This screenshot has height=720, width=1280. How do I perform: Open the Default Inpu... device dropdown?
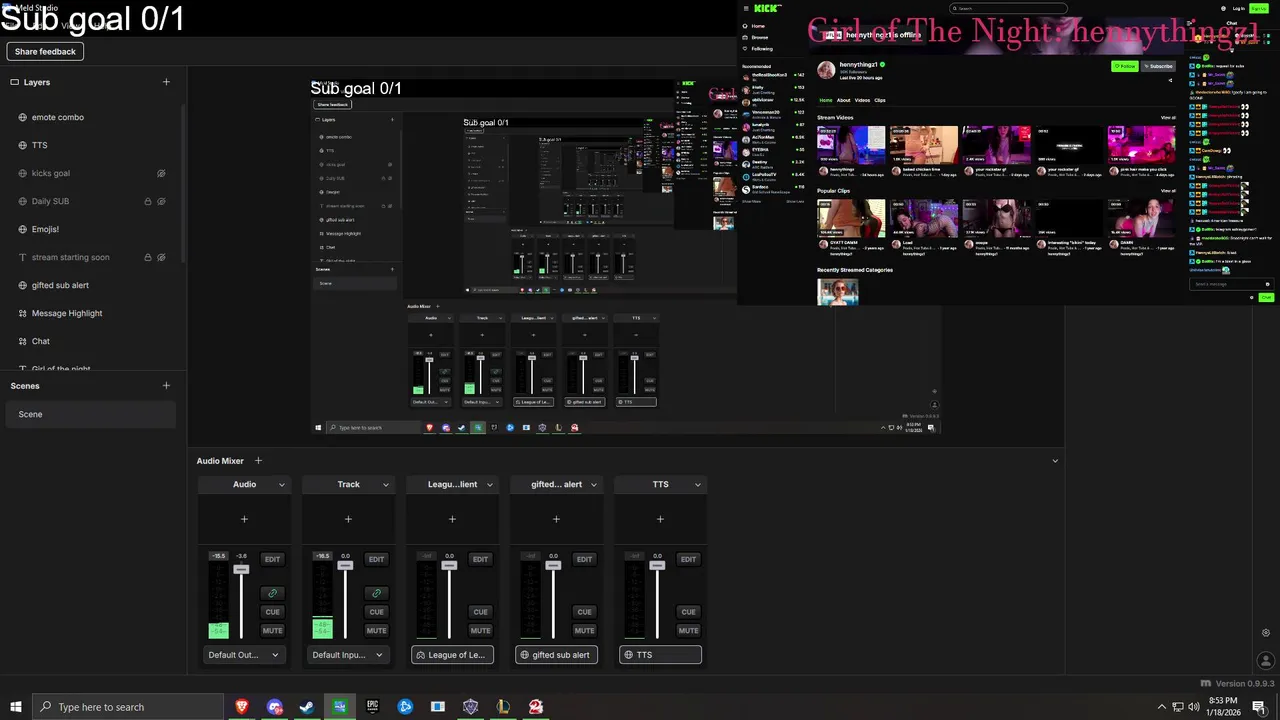(x=348, y=655)
